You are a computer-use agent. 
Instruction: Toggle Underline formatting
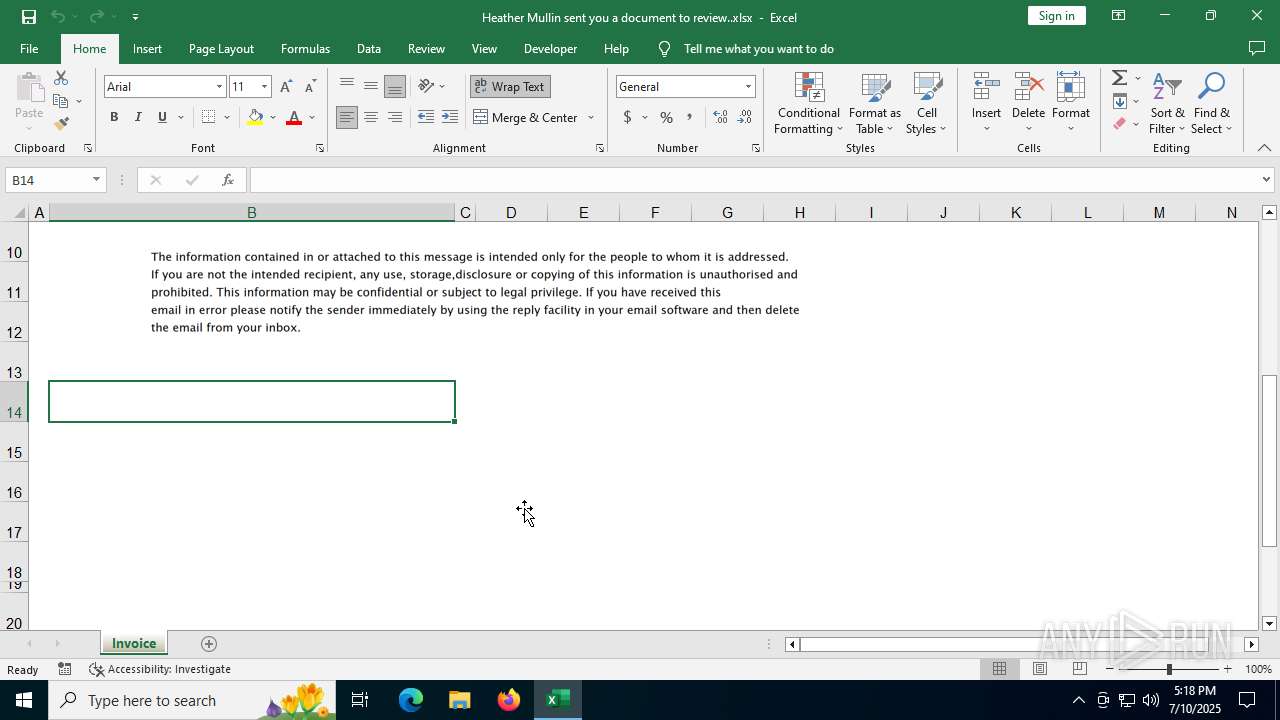pyautogui.click(x=162, y=118)
